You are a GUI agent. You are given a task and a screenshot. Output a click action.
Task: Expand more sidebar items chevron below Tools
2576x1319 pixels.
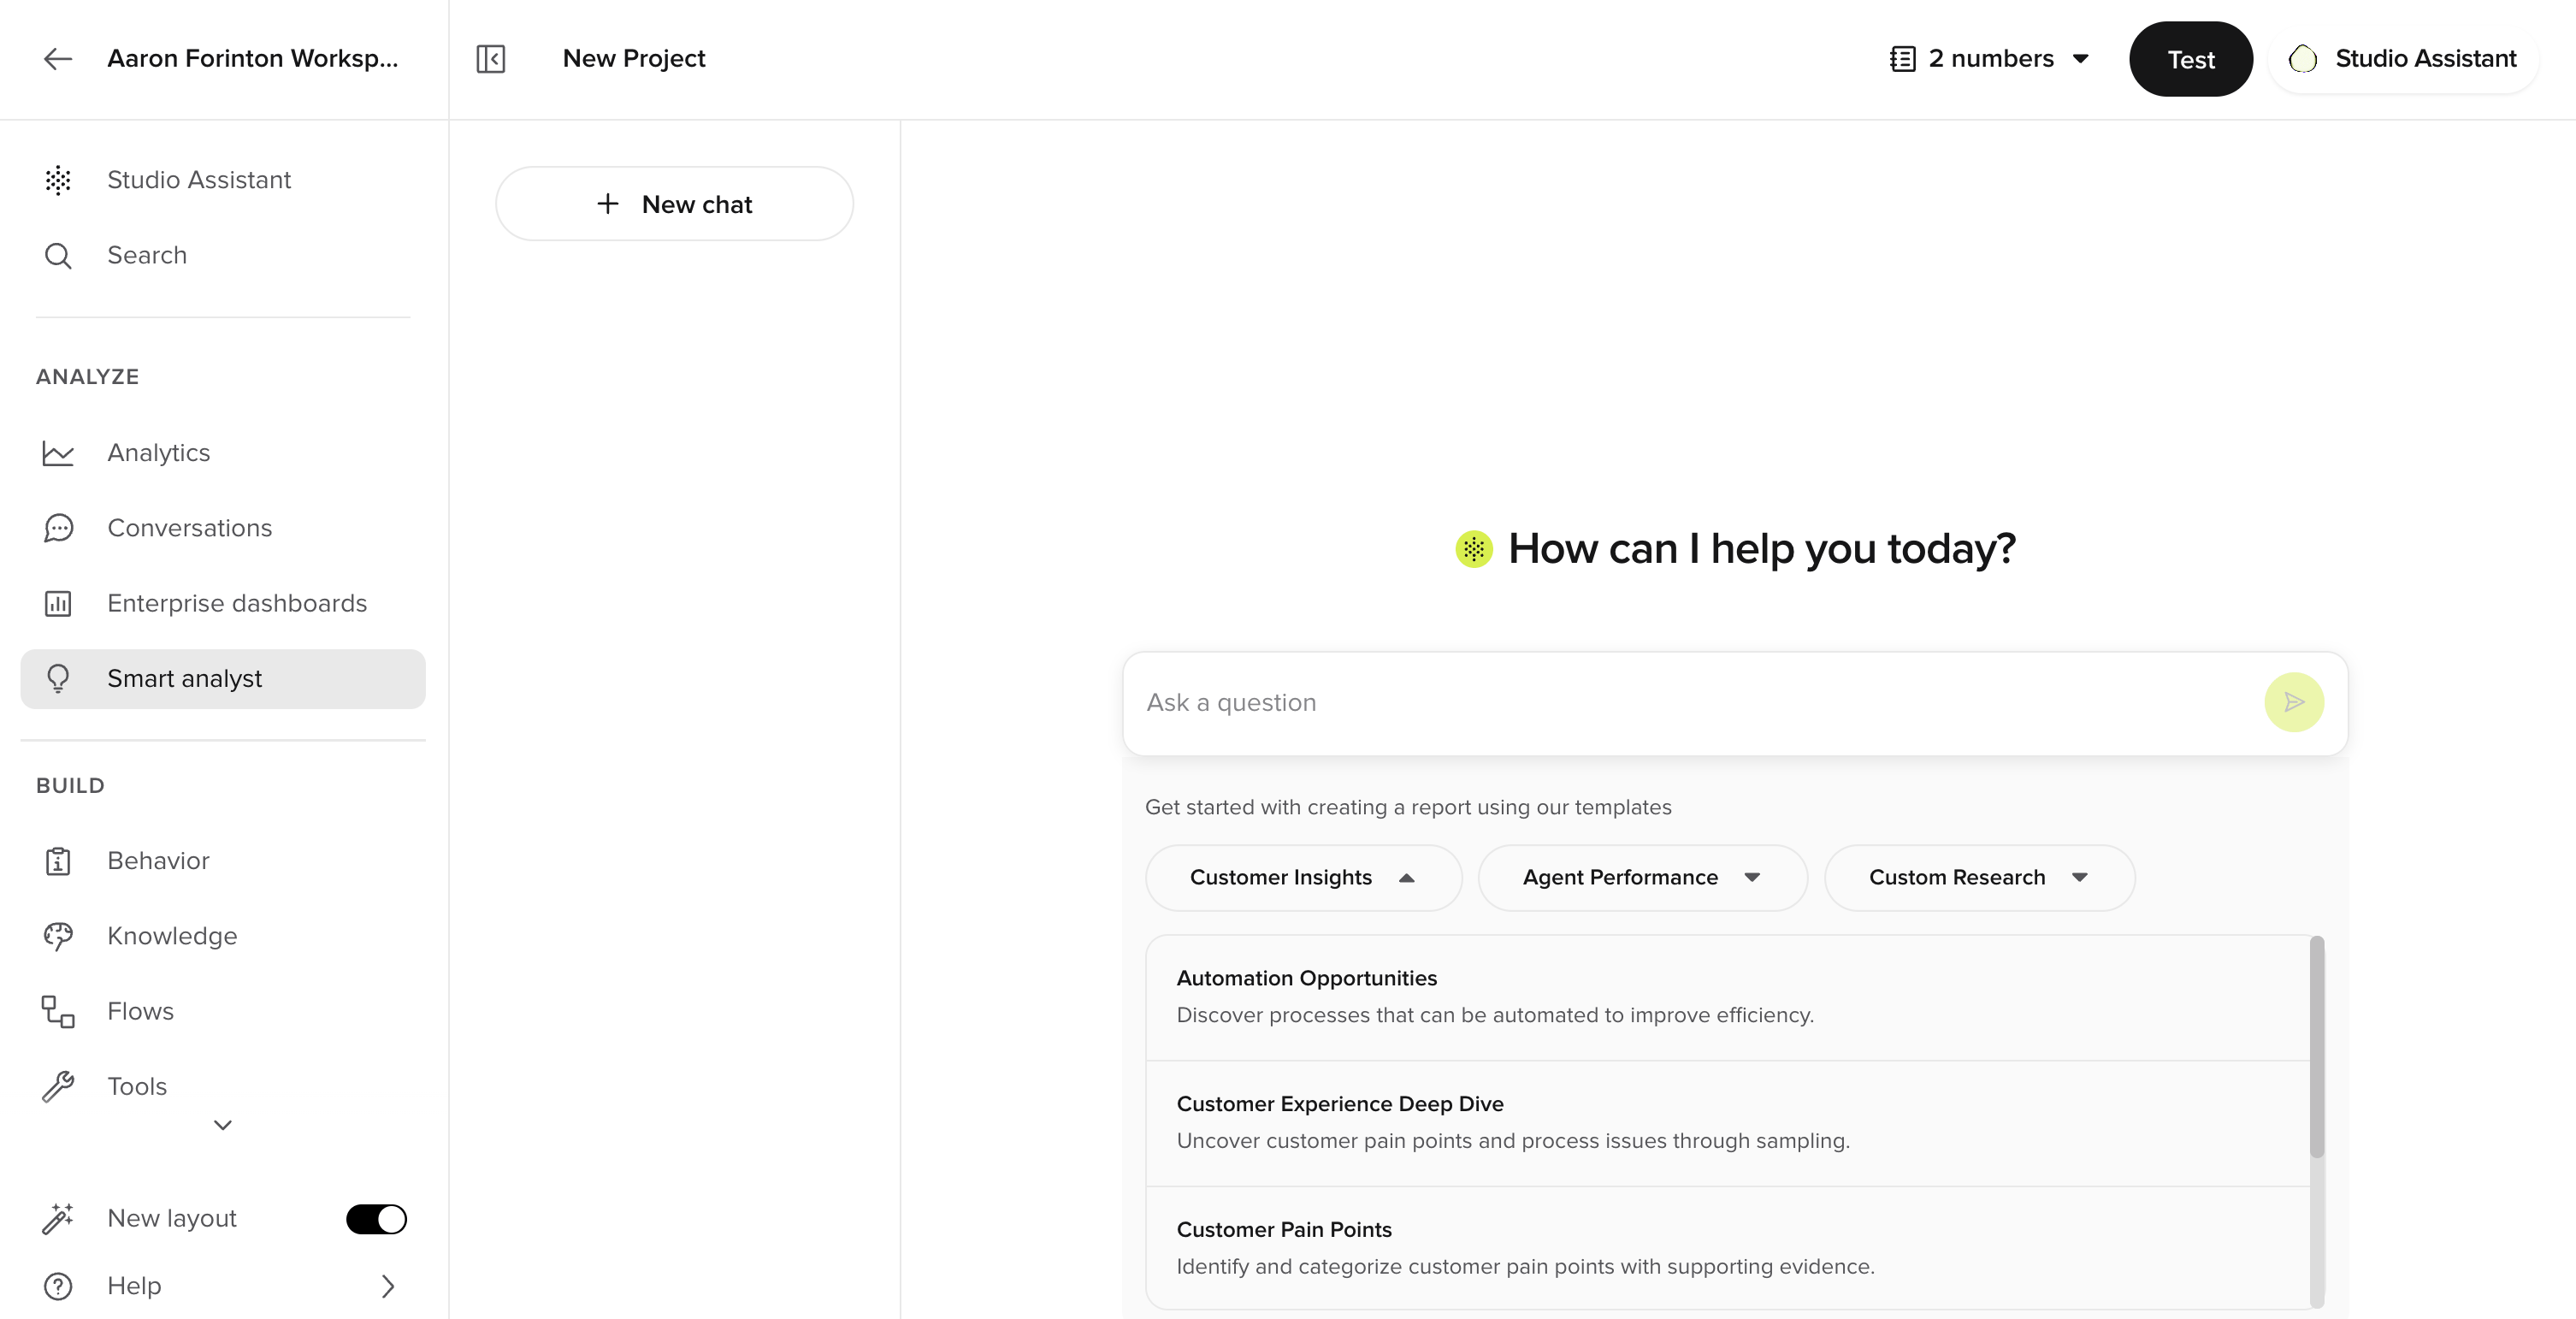[223, 1126]
